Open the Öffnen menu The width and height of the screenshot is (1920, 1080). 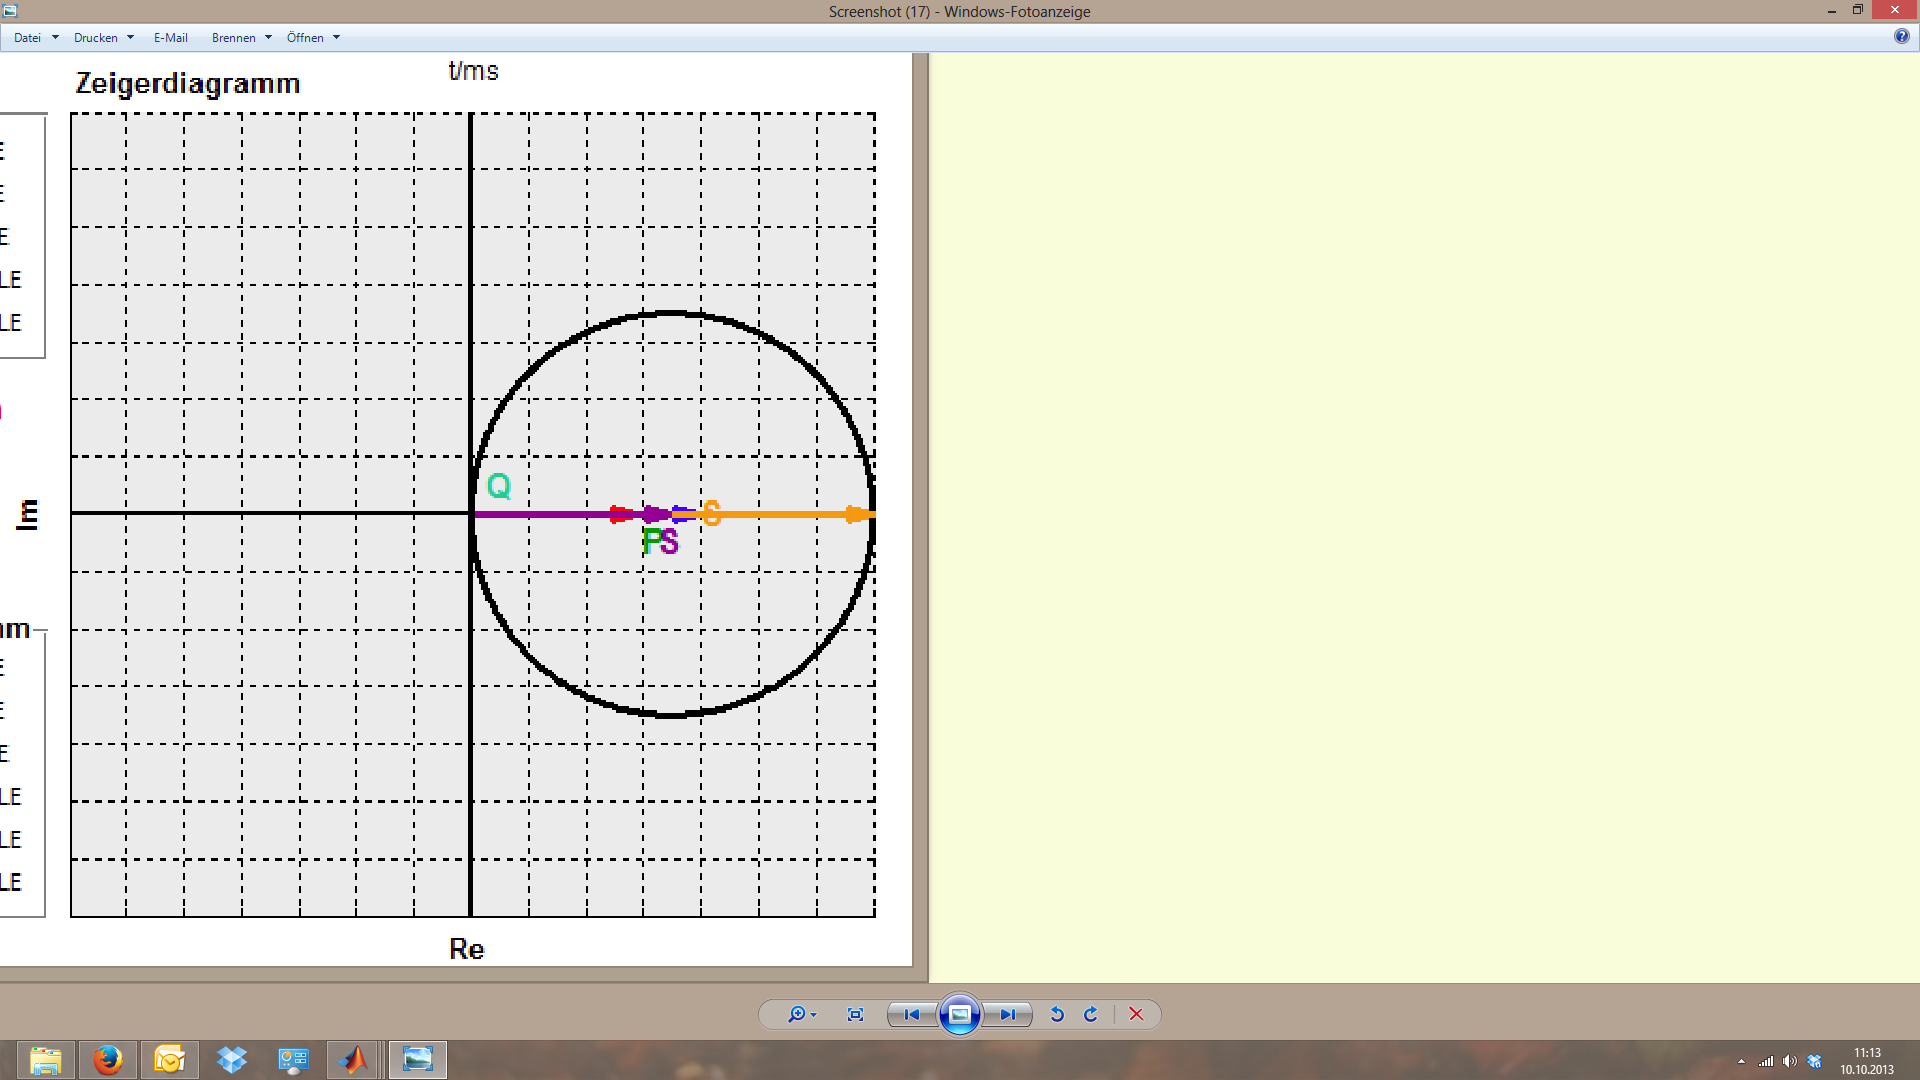click(x=313, y=38)
